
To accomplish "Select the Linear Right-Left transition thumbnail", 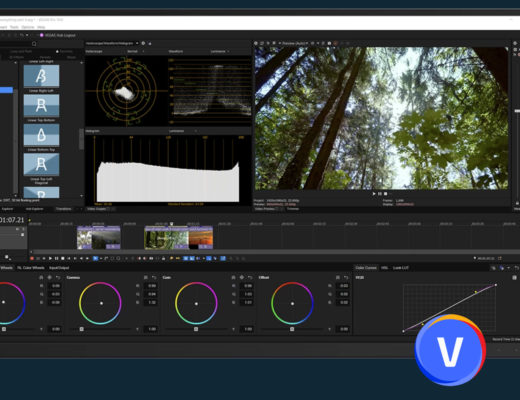I will (41, 76).
